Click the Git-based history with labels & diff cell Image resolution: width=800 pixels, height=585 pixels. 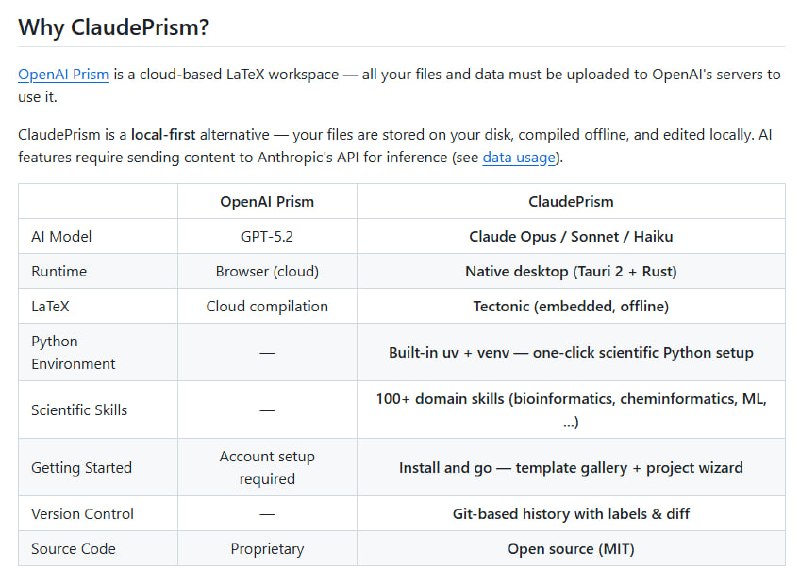tap(571, 514)
